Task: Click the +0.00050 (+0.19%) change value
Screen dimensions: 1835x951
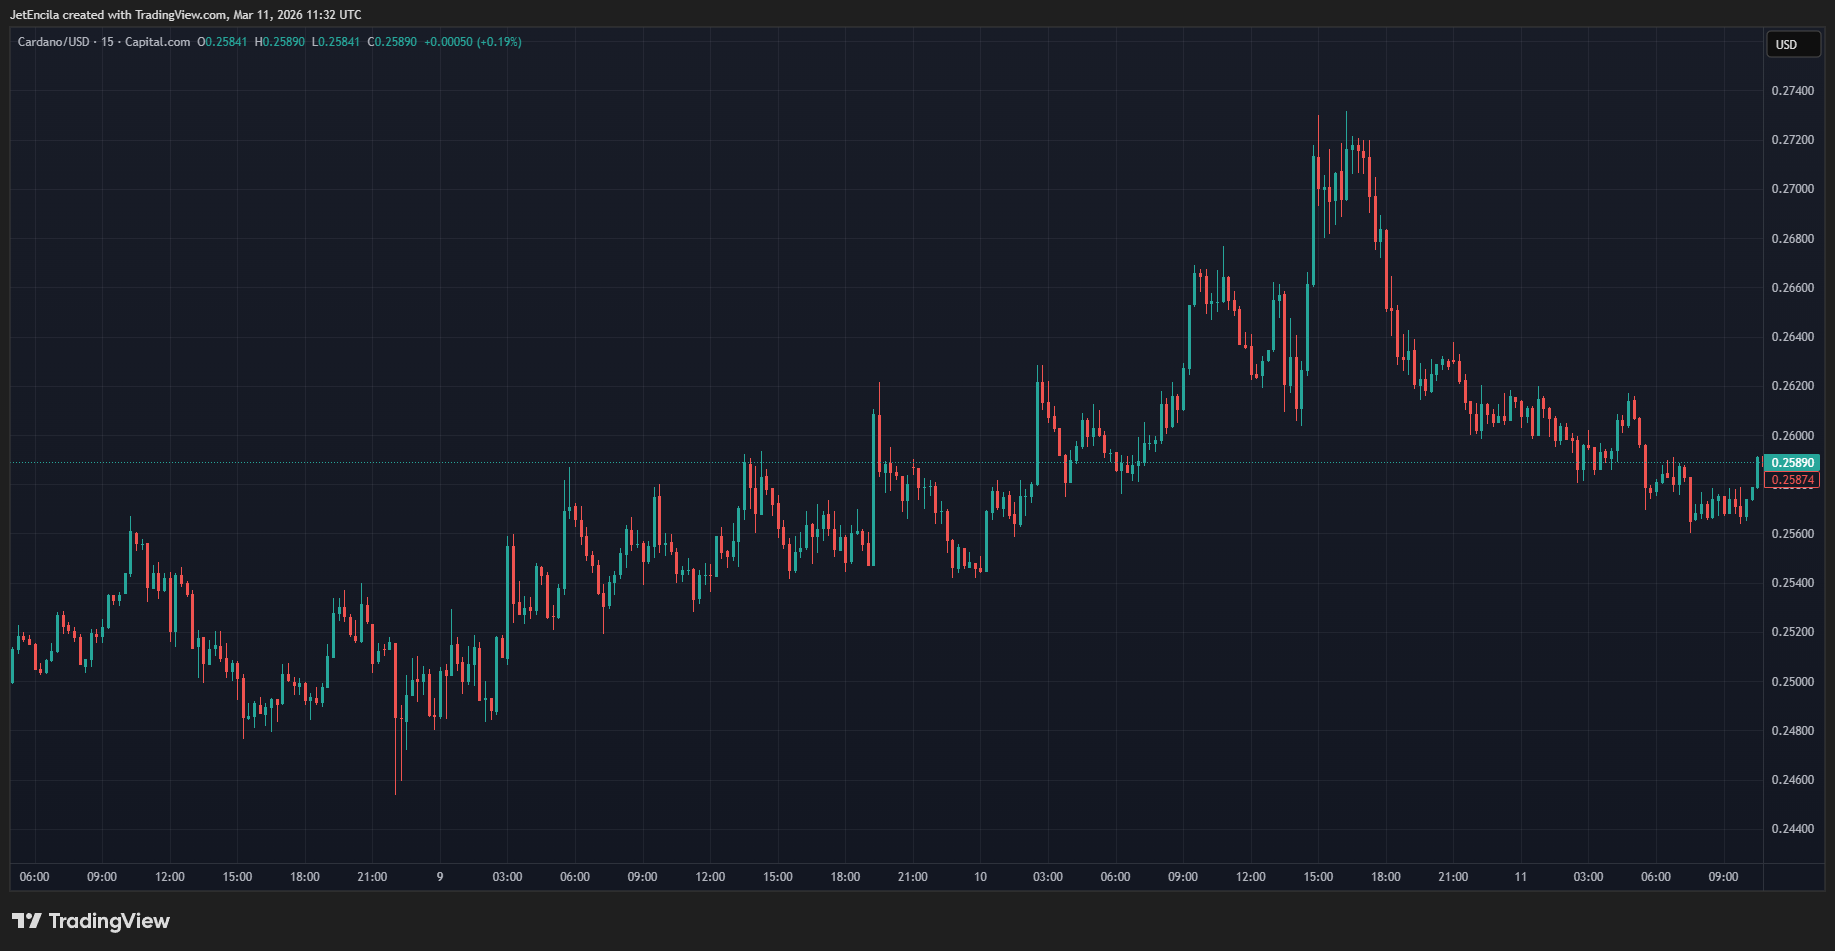Action: [x=472, y=42]
